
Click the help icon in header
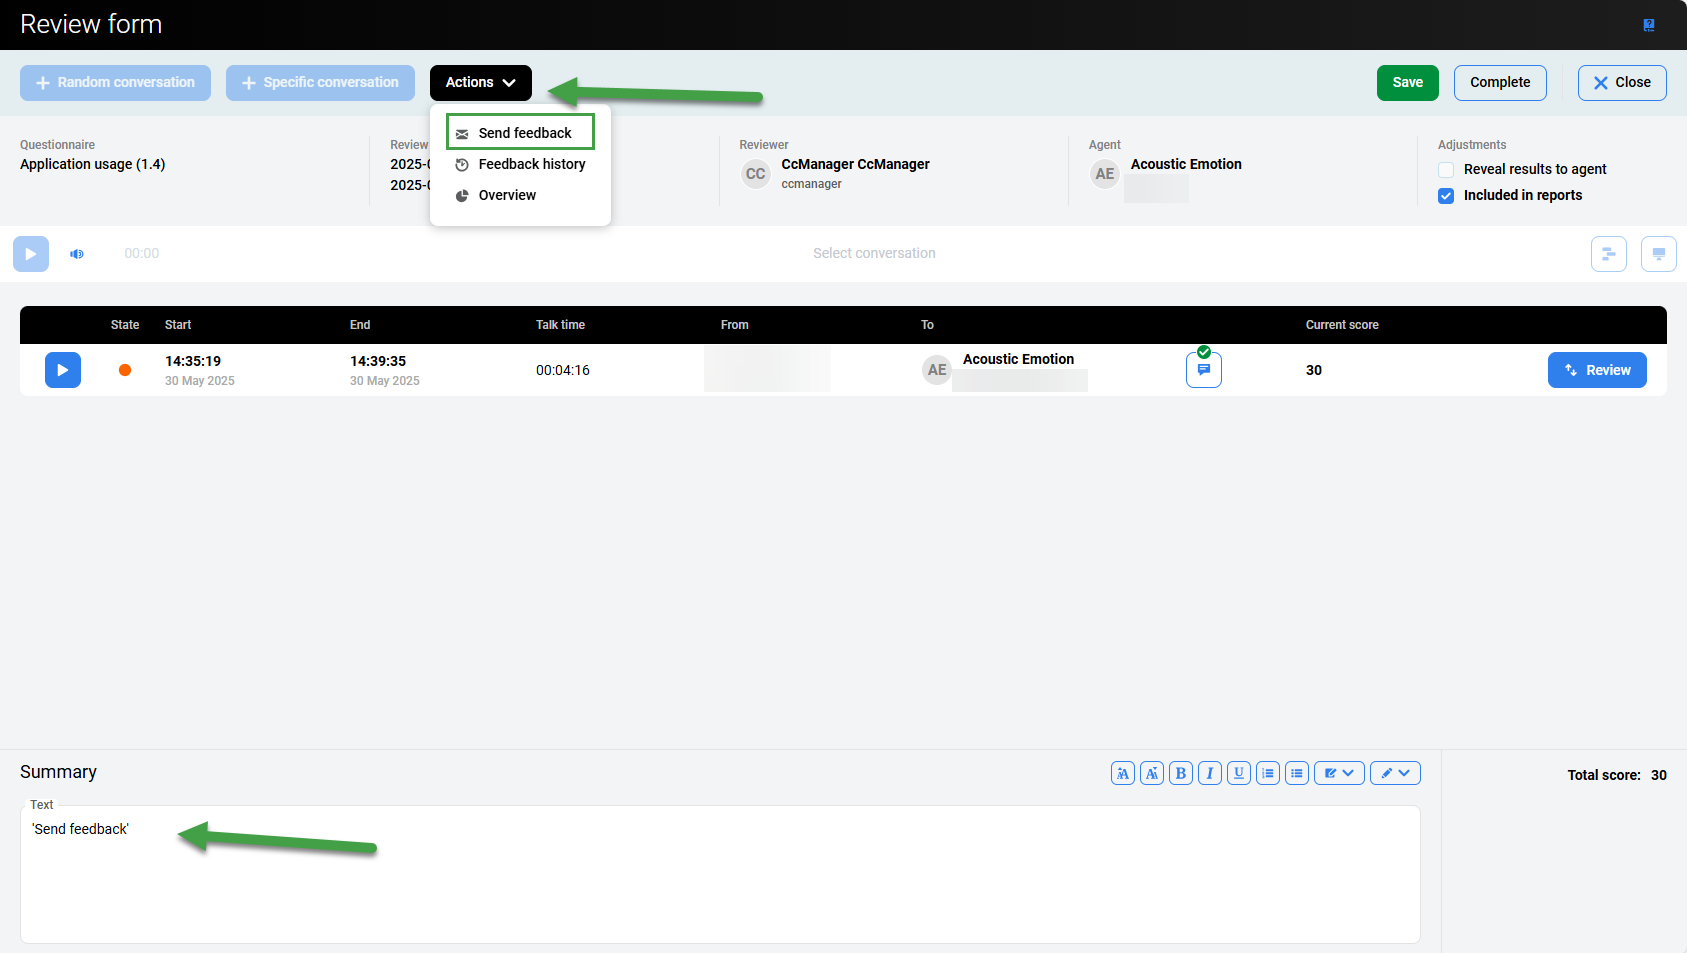(x=1648, y=25)
